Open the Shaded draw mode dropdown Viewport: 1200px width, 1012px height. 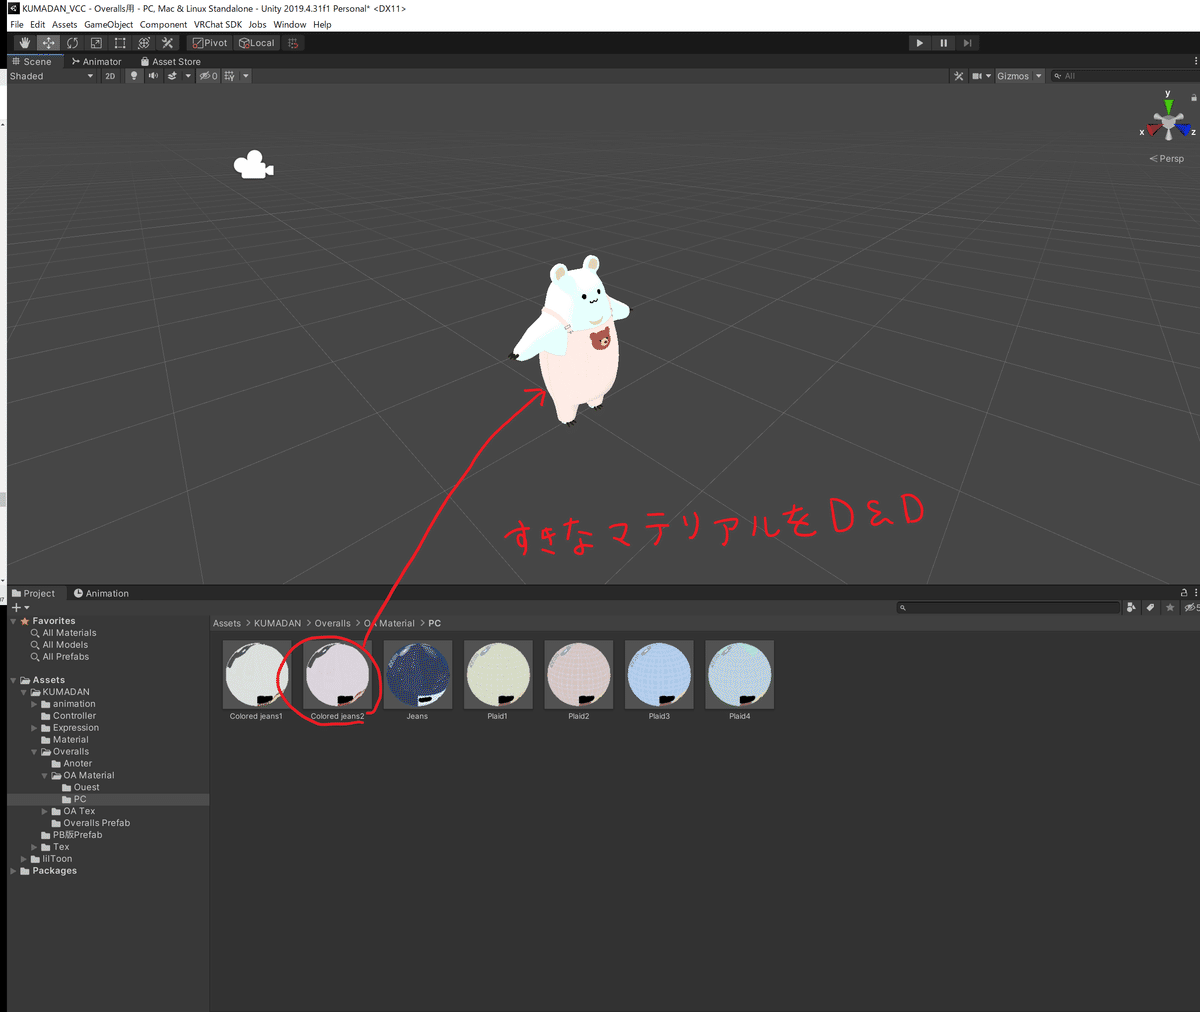click(51, 76)
